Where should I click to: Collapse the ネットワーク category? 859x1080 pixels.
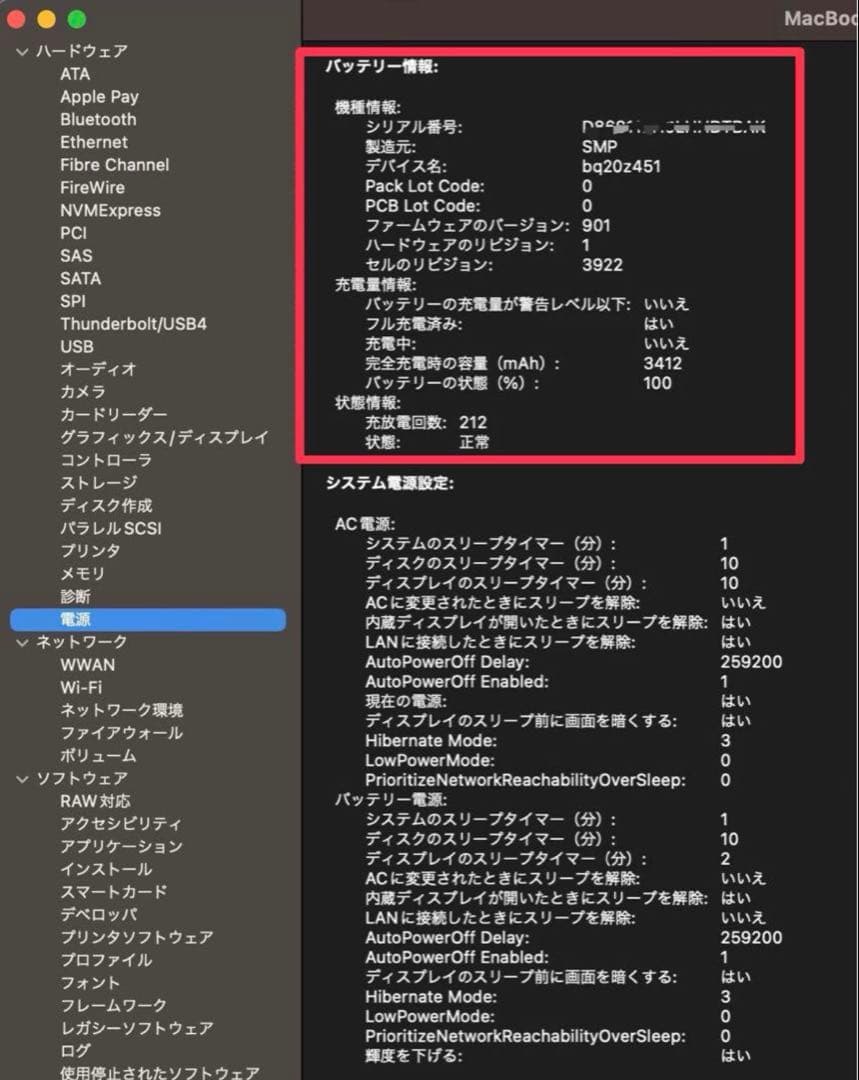click(22, 642)
